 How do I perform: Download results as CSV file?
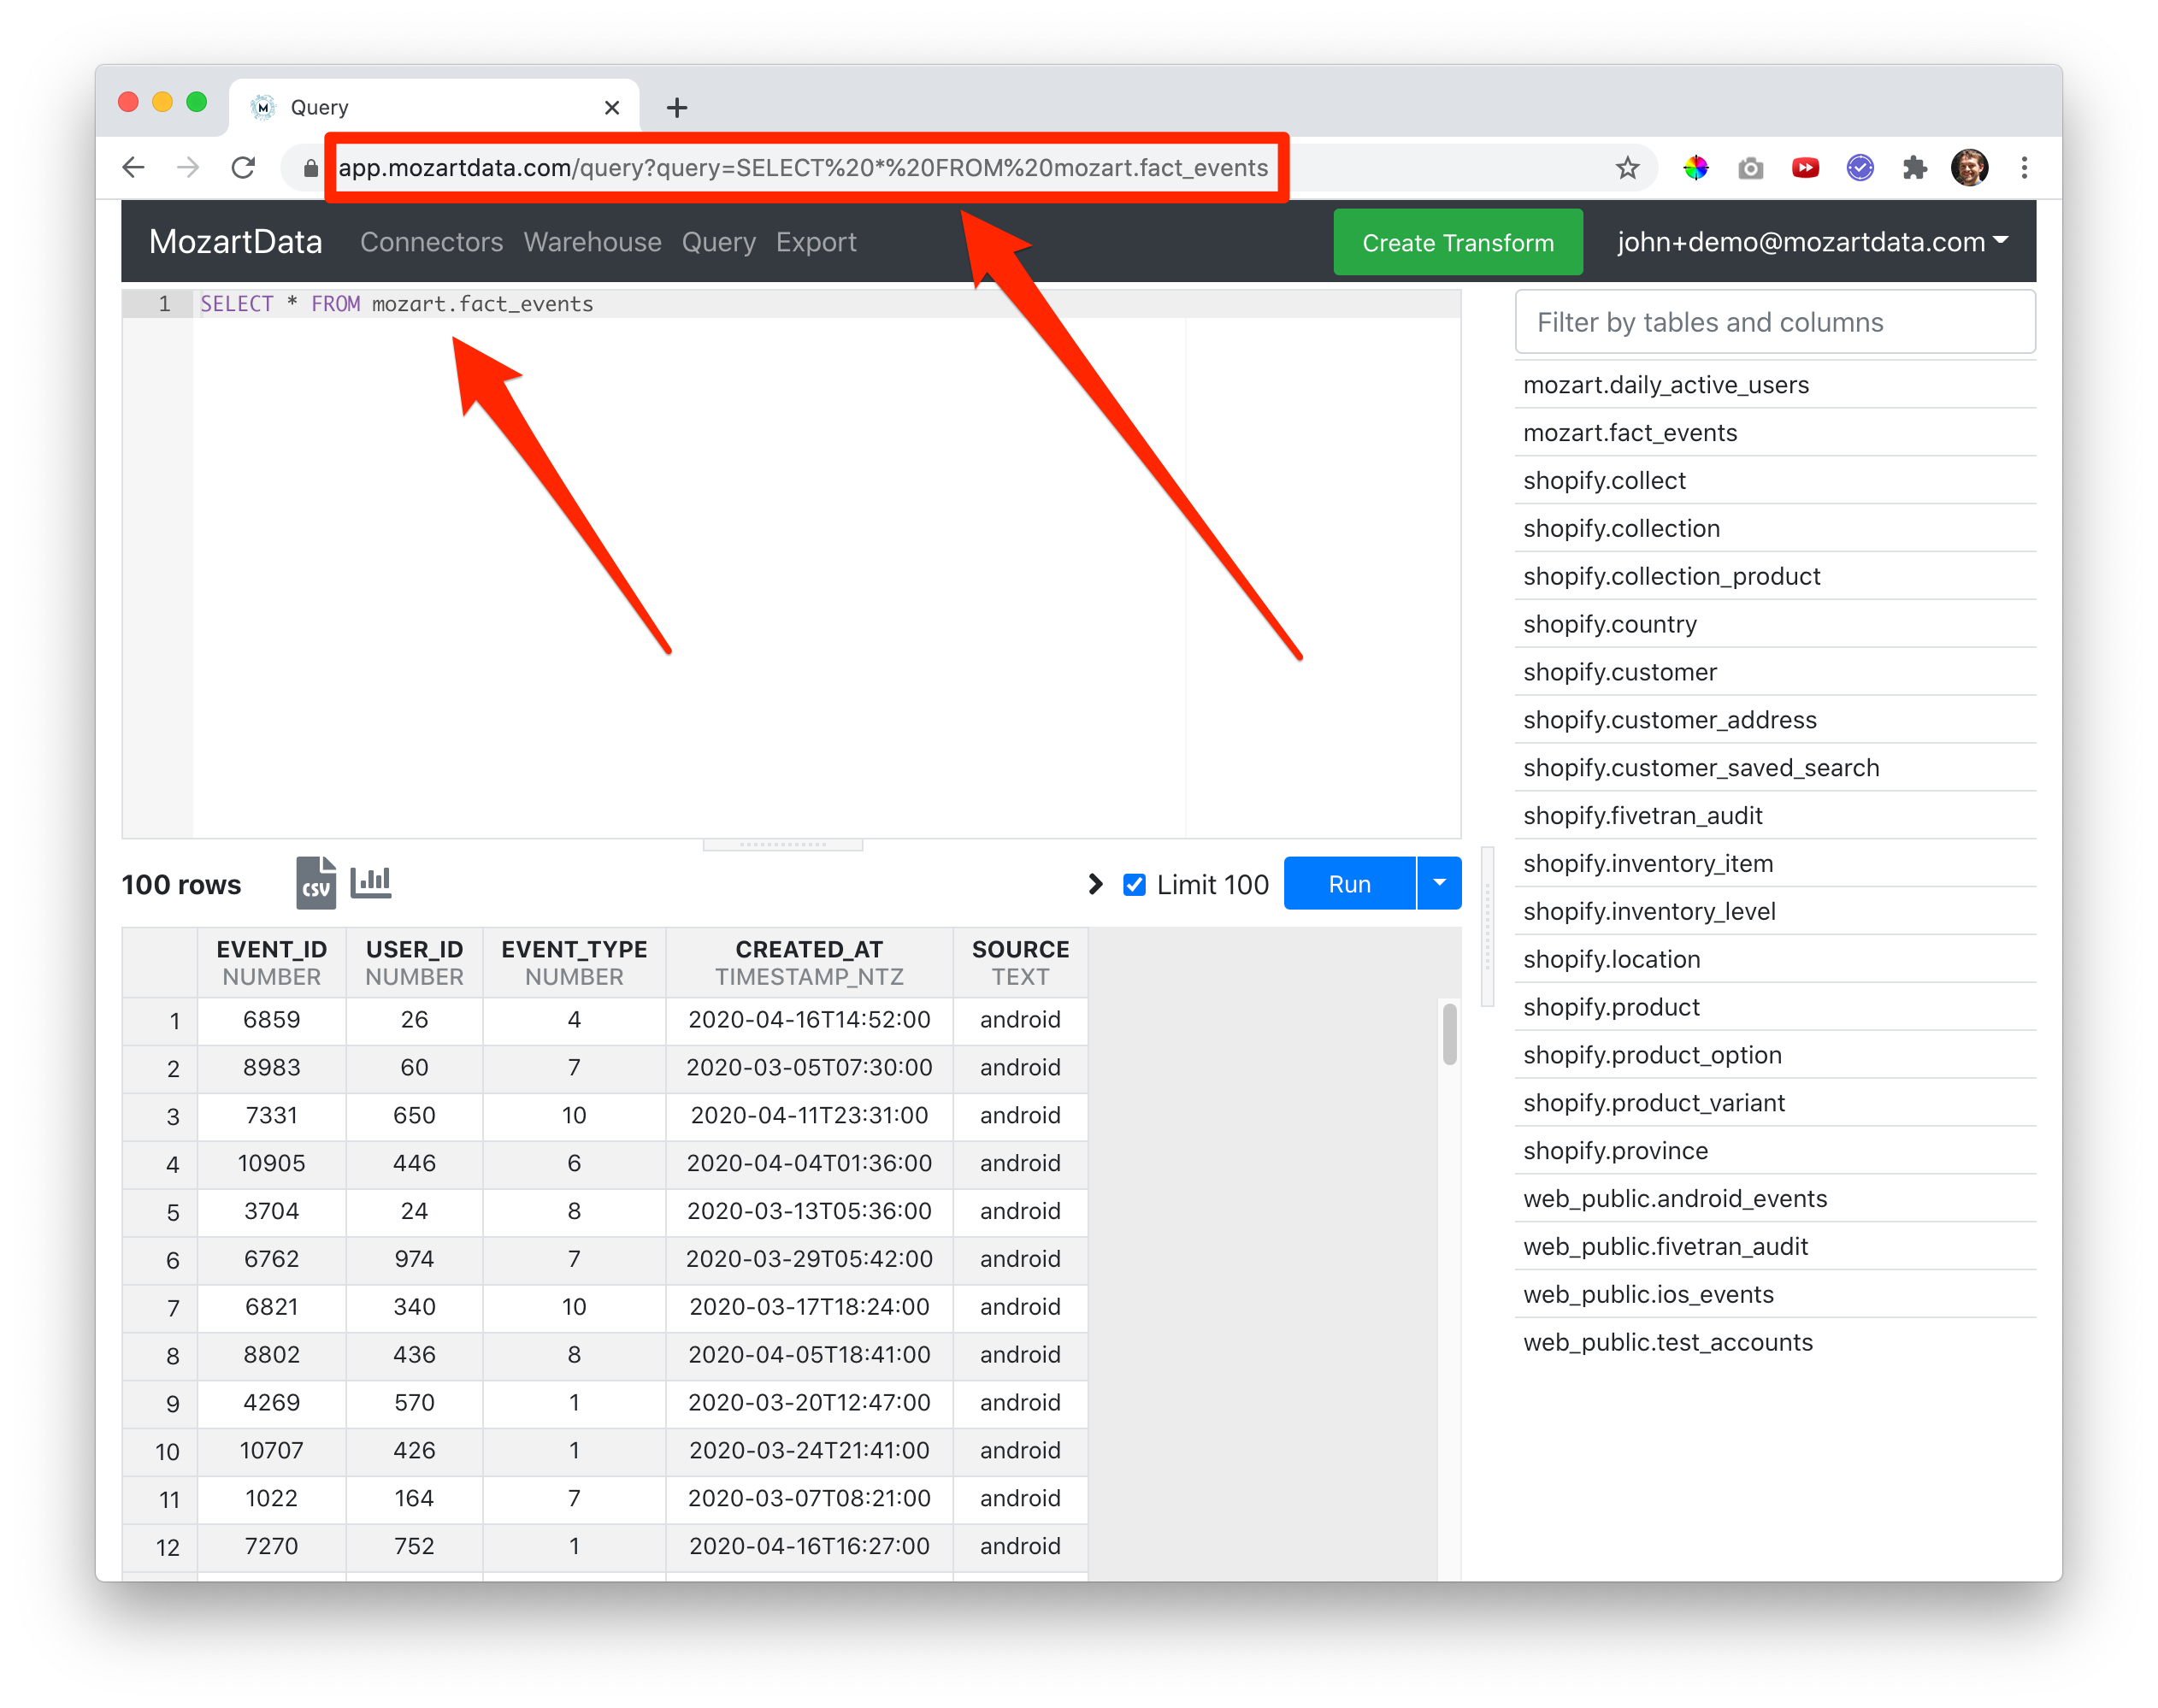tap(315, 882)
